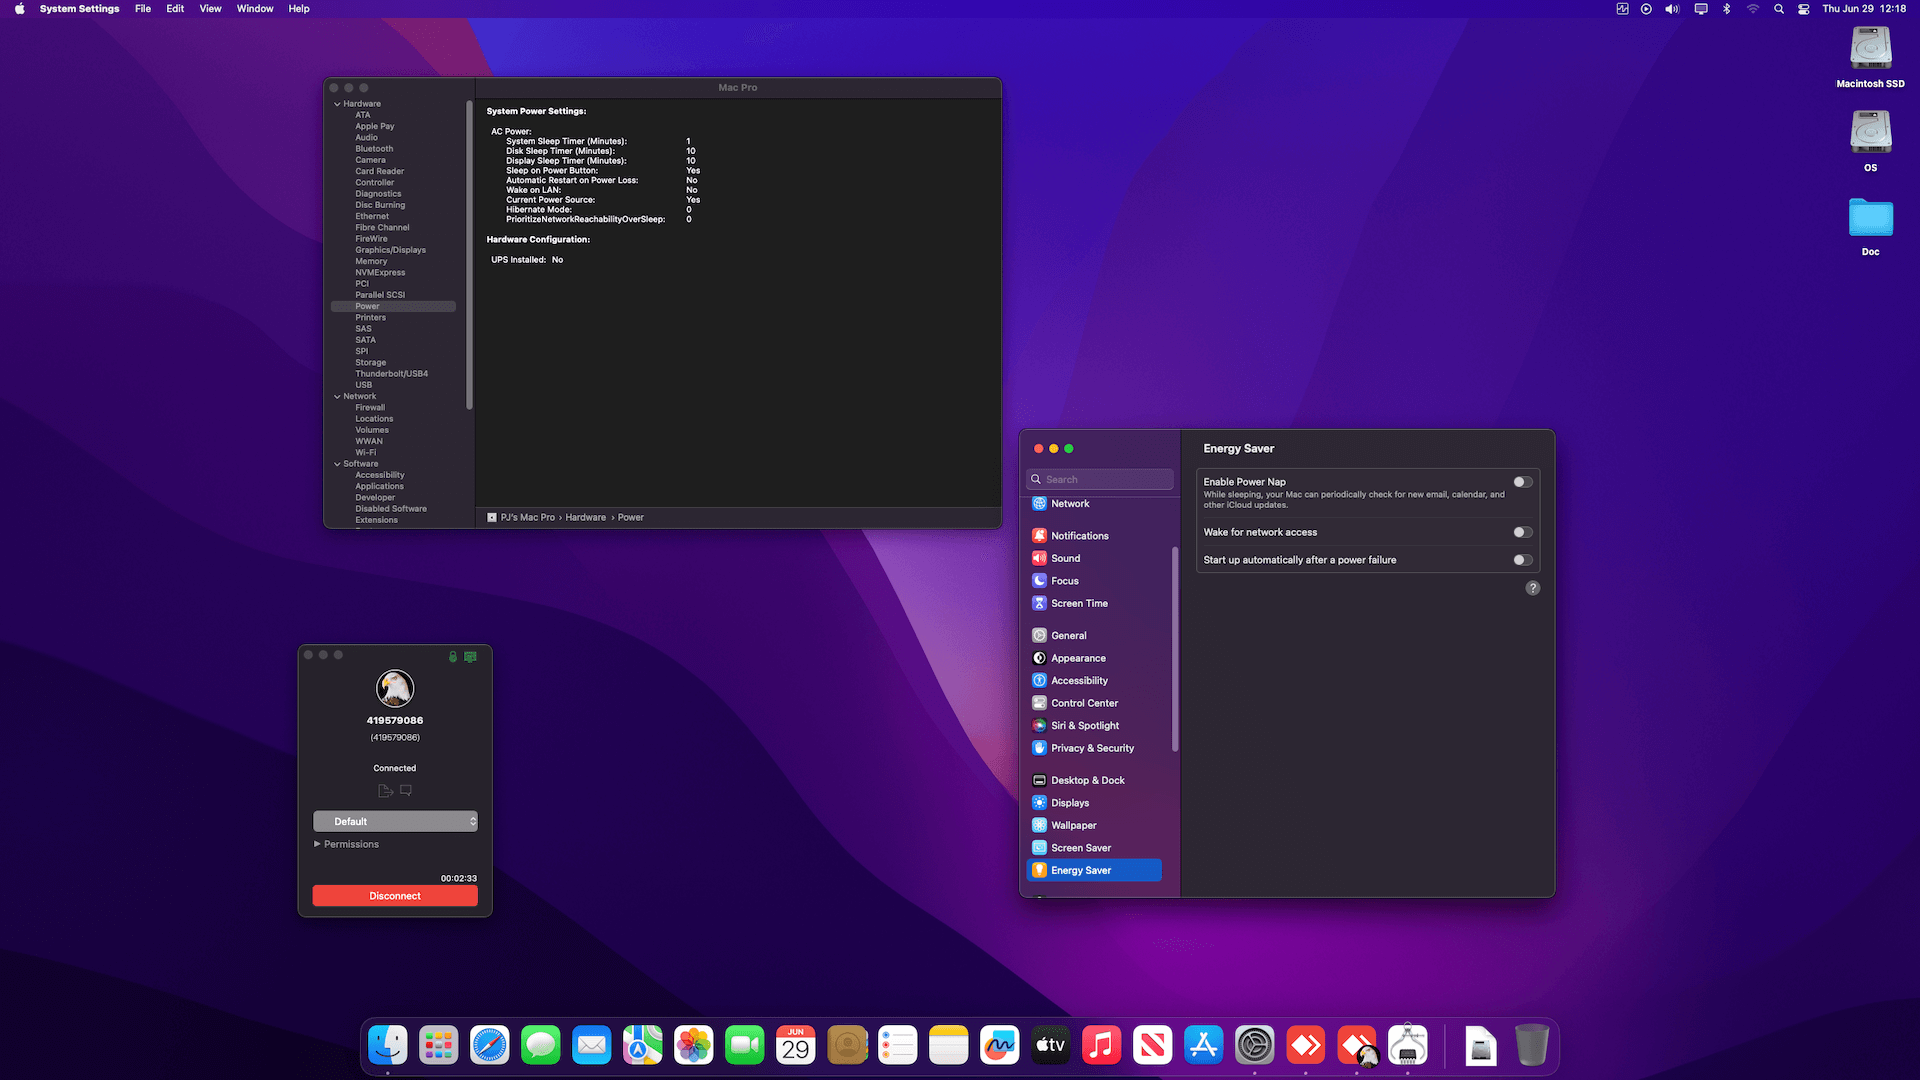The image size is (1920, 1080).
Task: Toggle Start up automatically after power failure
Action: (1523, 560)
